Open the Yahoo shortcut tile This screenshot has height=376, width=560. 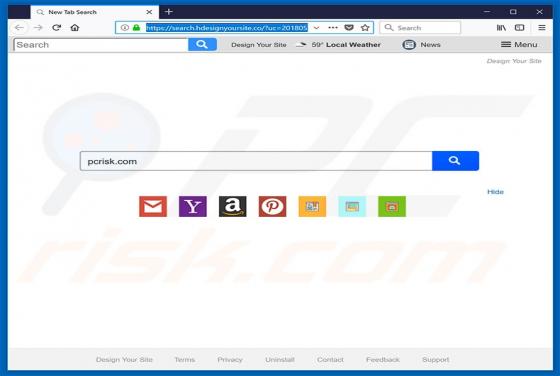[193, 206]
